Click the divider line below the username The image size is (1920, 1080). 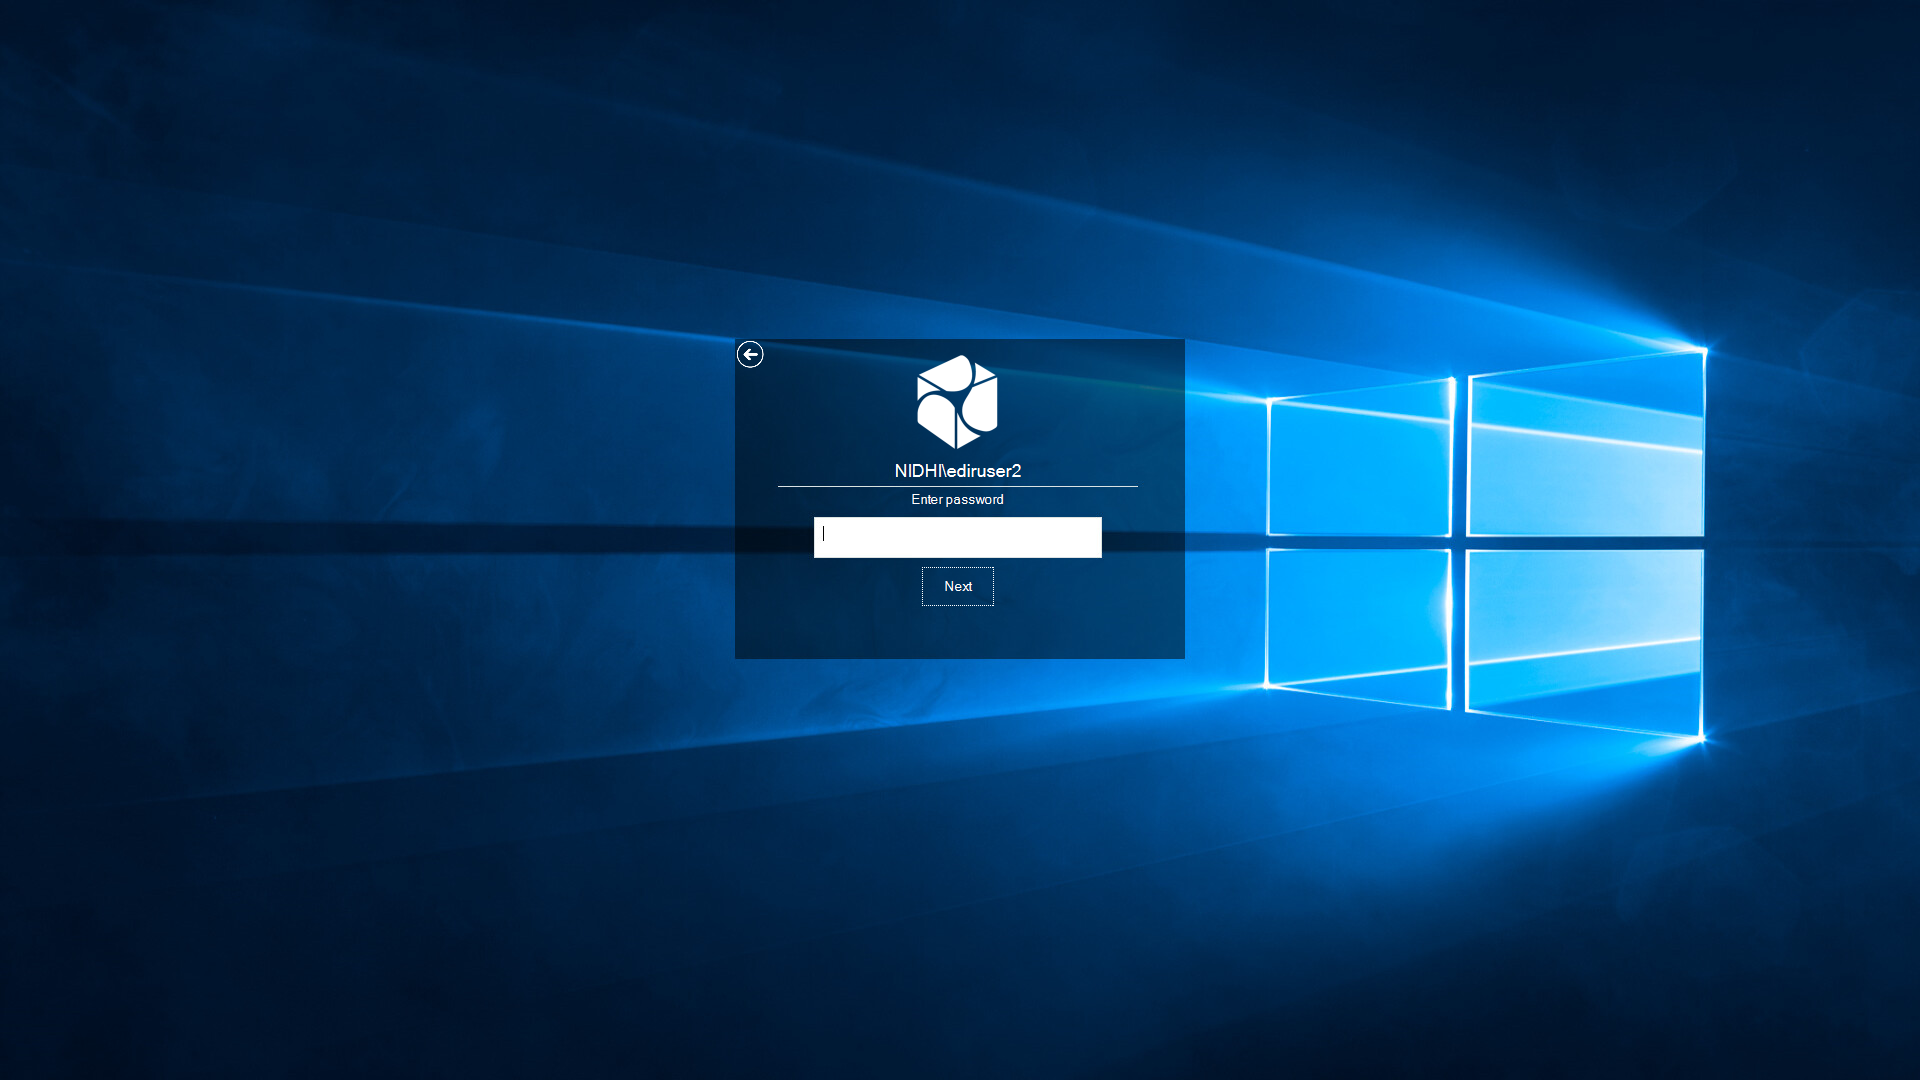tap(957, 486)
